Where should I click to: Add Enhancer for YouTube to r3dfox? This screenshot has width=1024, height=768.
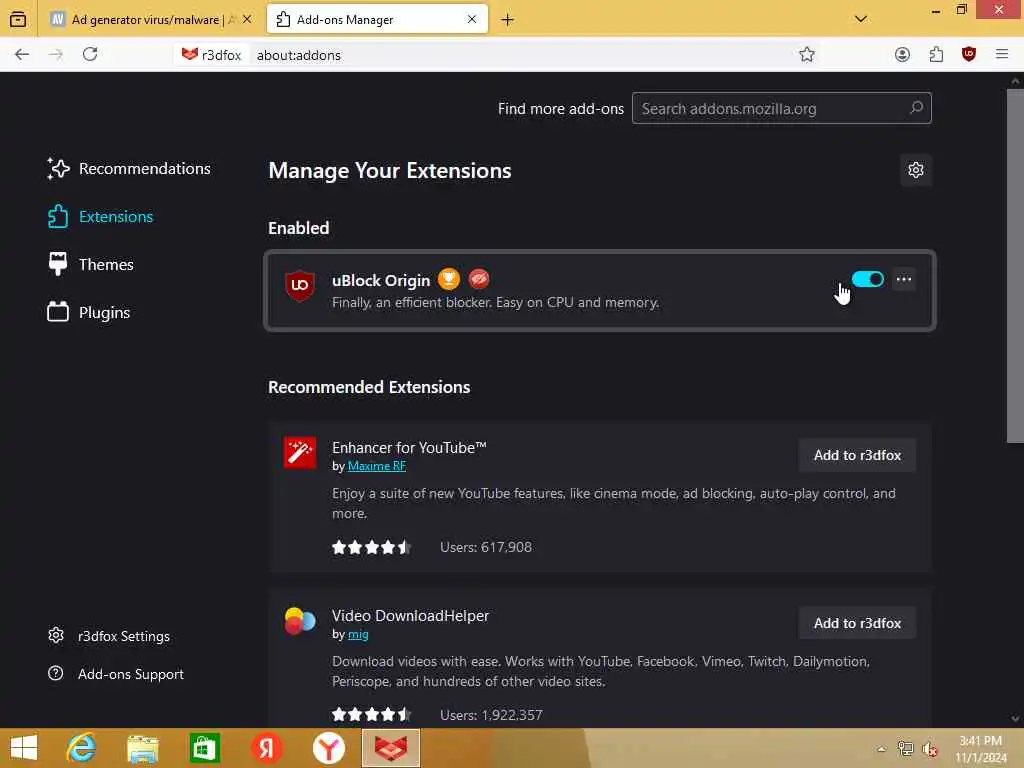coord(857,455)
